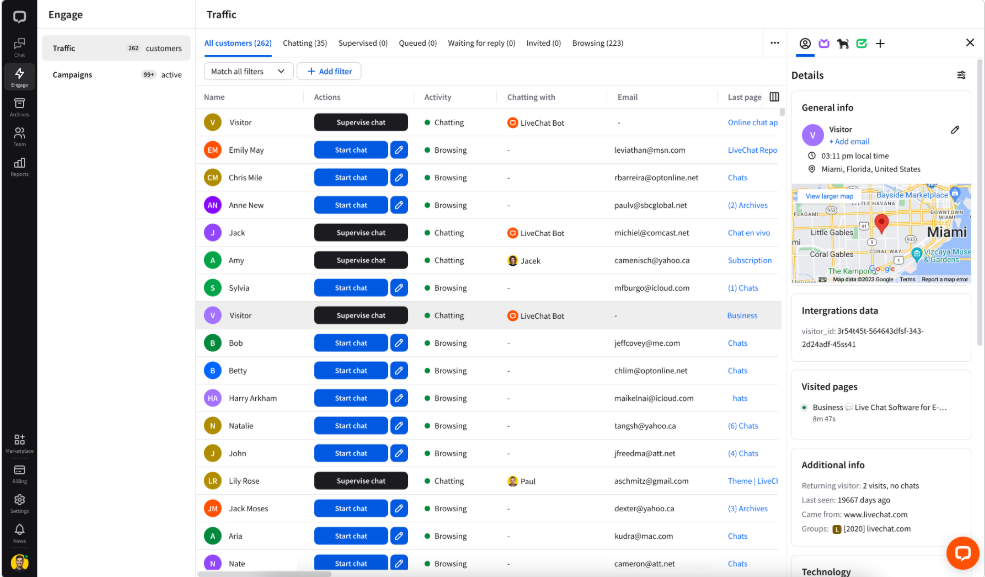Add an app with the plus icon
This screenshot has width=985, height=577.
click(x=880, y=43)
